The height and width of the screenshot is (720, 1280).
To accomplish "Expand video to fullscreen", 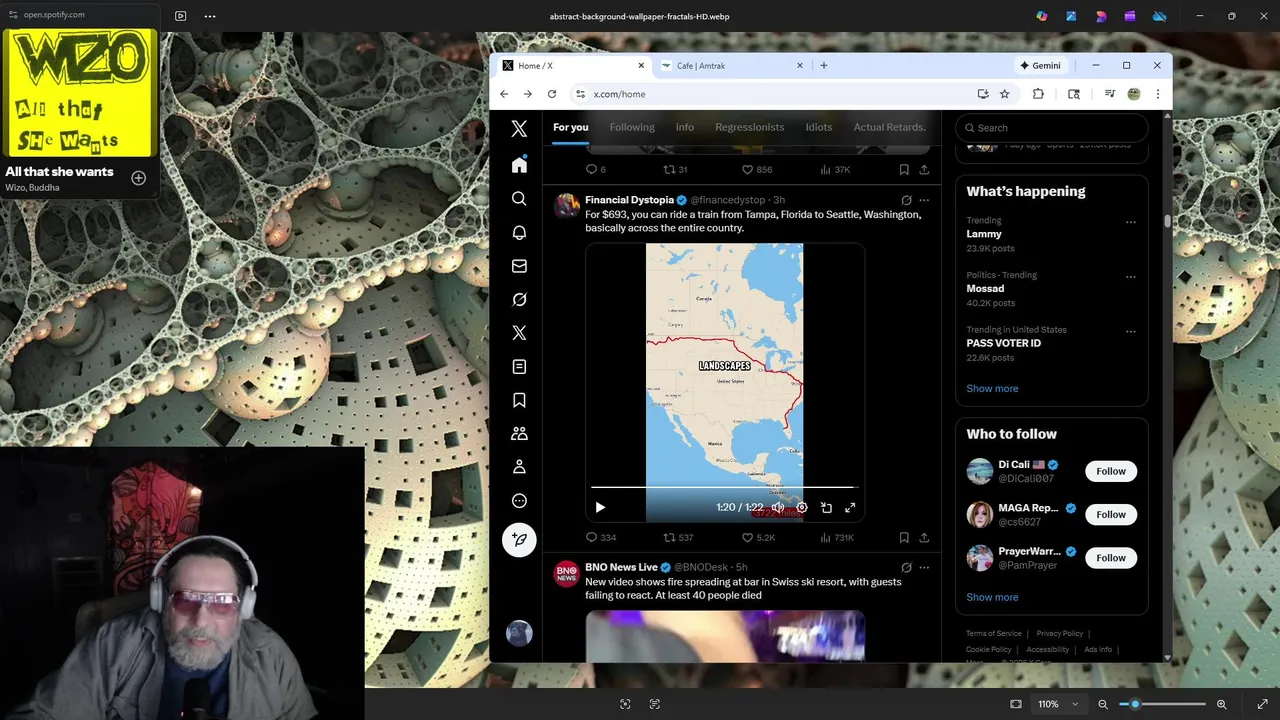I will 850,508.
